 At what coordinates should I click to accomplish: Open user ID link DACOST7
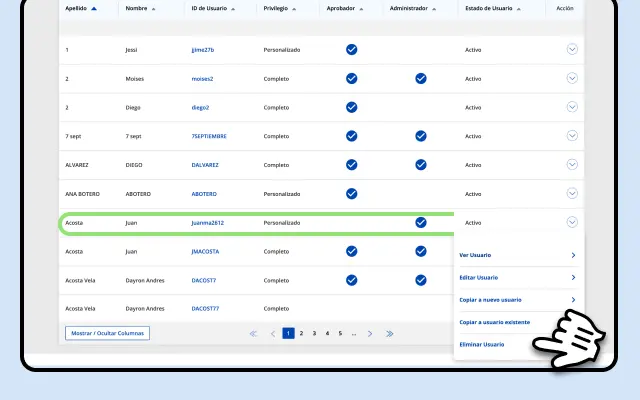click(x=204, y=280)
